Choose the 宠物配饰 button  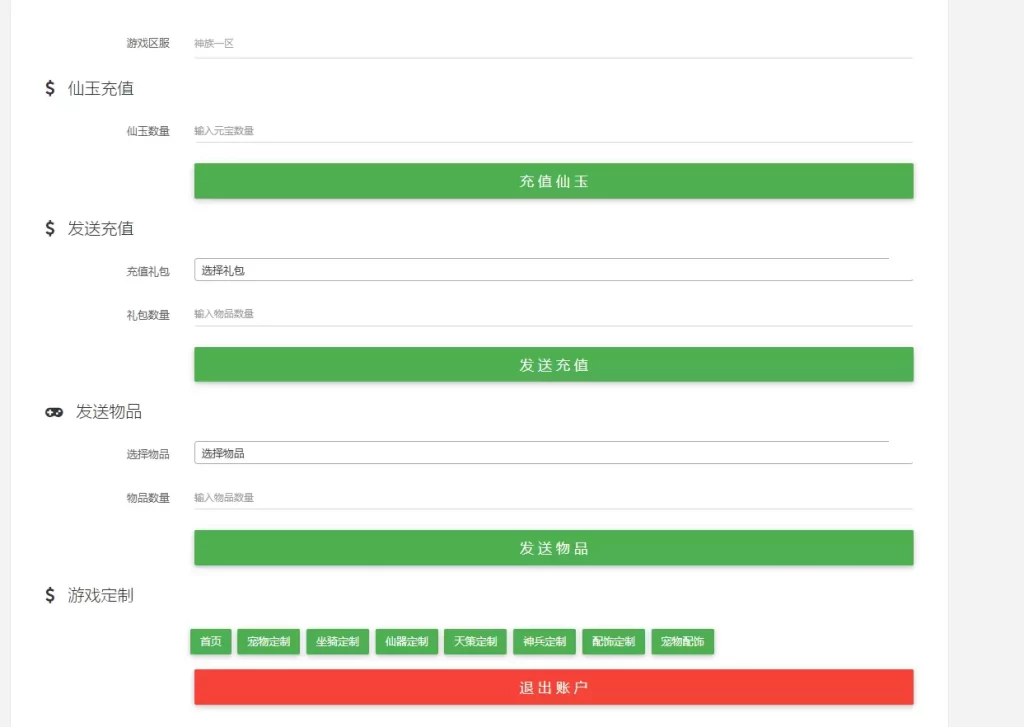click(682, 642)
